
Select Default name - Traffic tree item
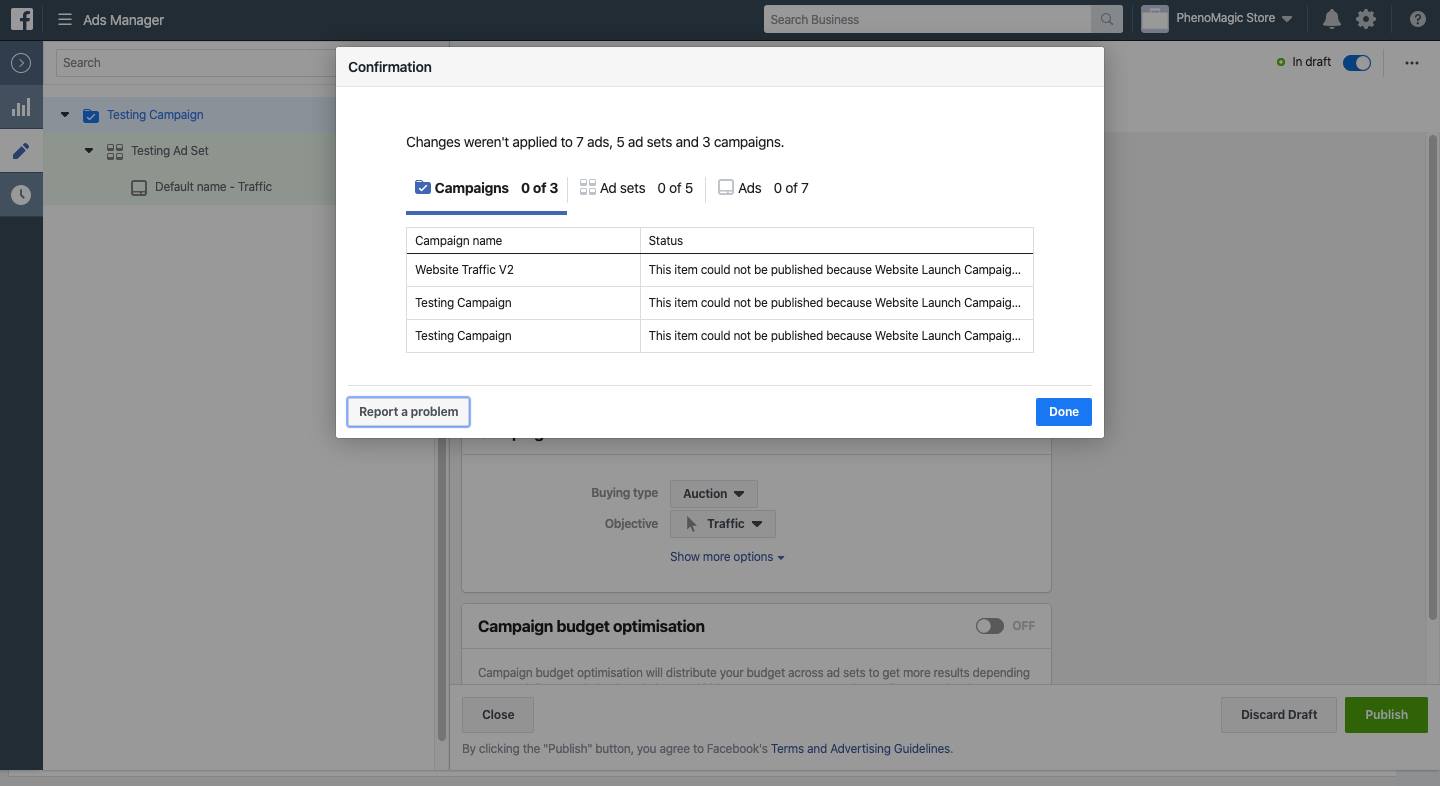pos(213,187)
